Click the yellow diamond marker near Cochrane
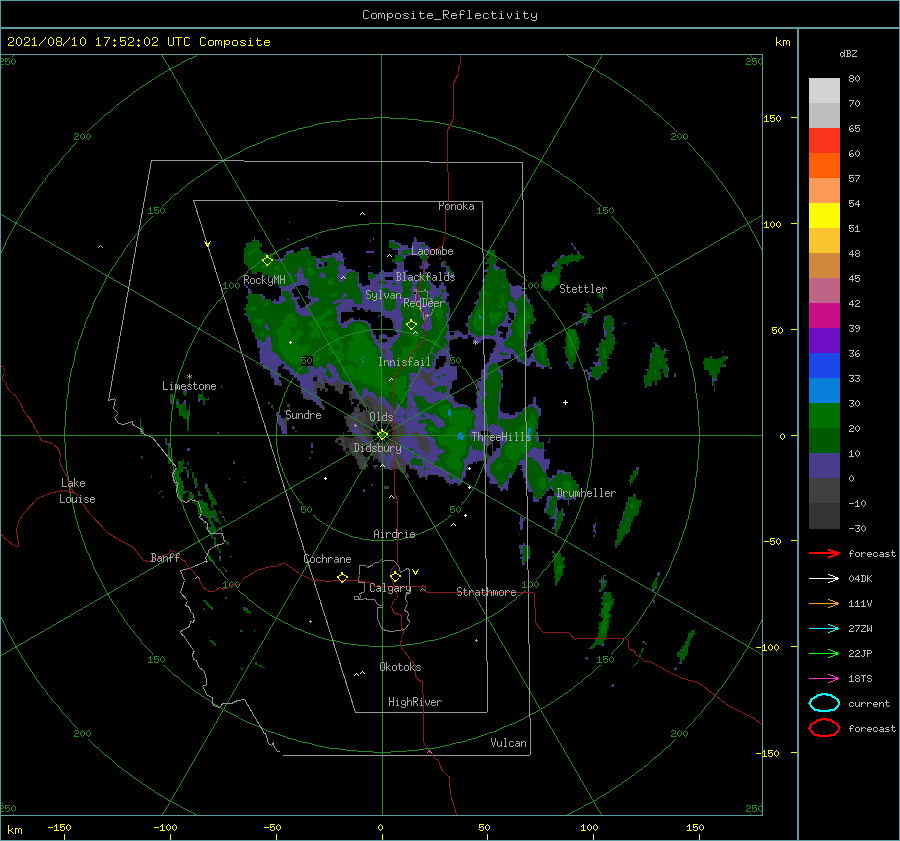This screenshot has width=900, height=841. coord(342,577)
